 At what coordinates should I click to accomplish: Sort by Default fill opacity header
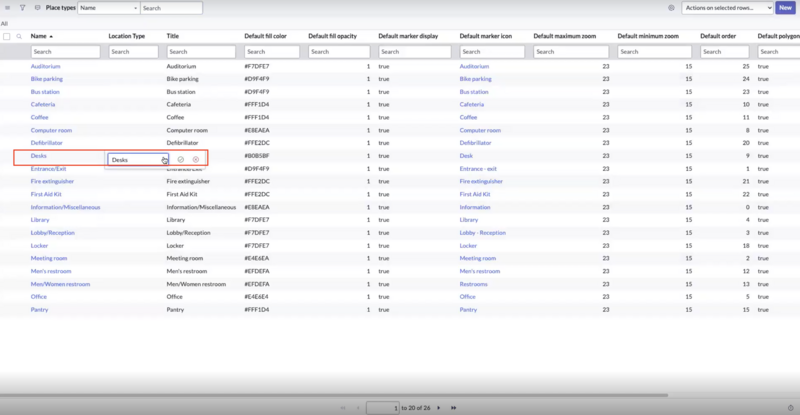[x=333, y=36]
